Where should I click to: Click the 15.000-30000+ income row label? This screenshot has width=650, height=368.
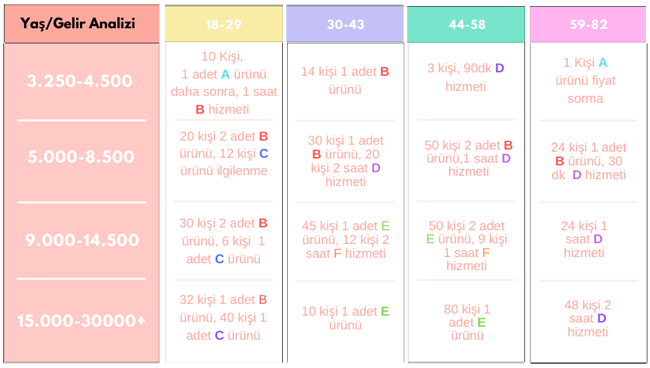(81, 320)
